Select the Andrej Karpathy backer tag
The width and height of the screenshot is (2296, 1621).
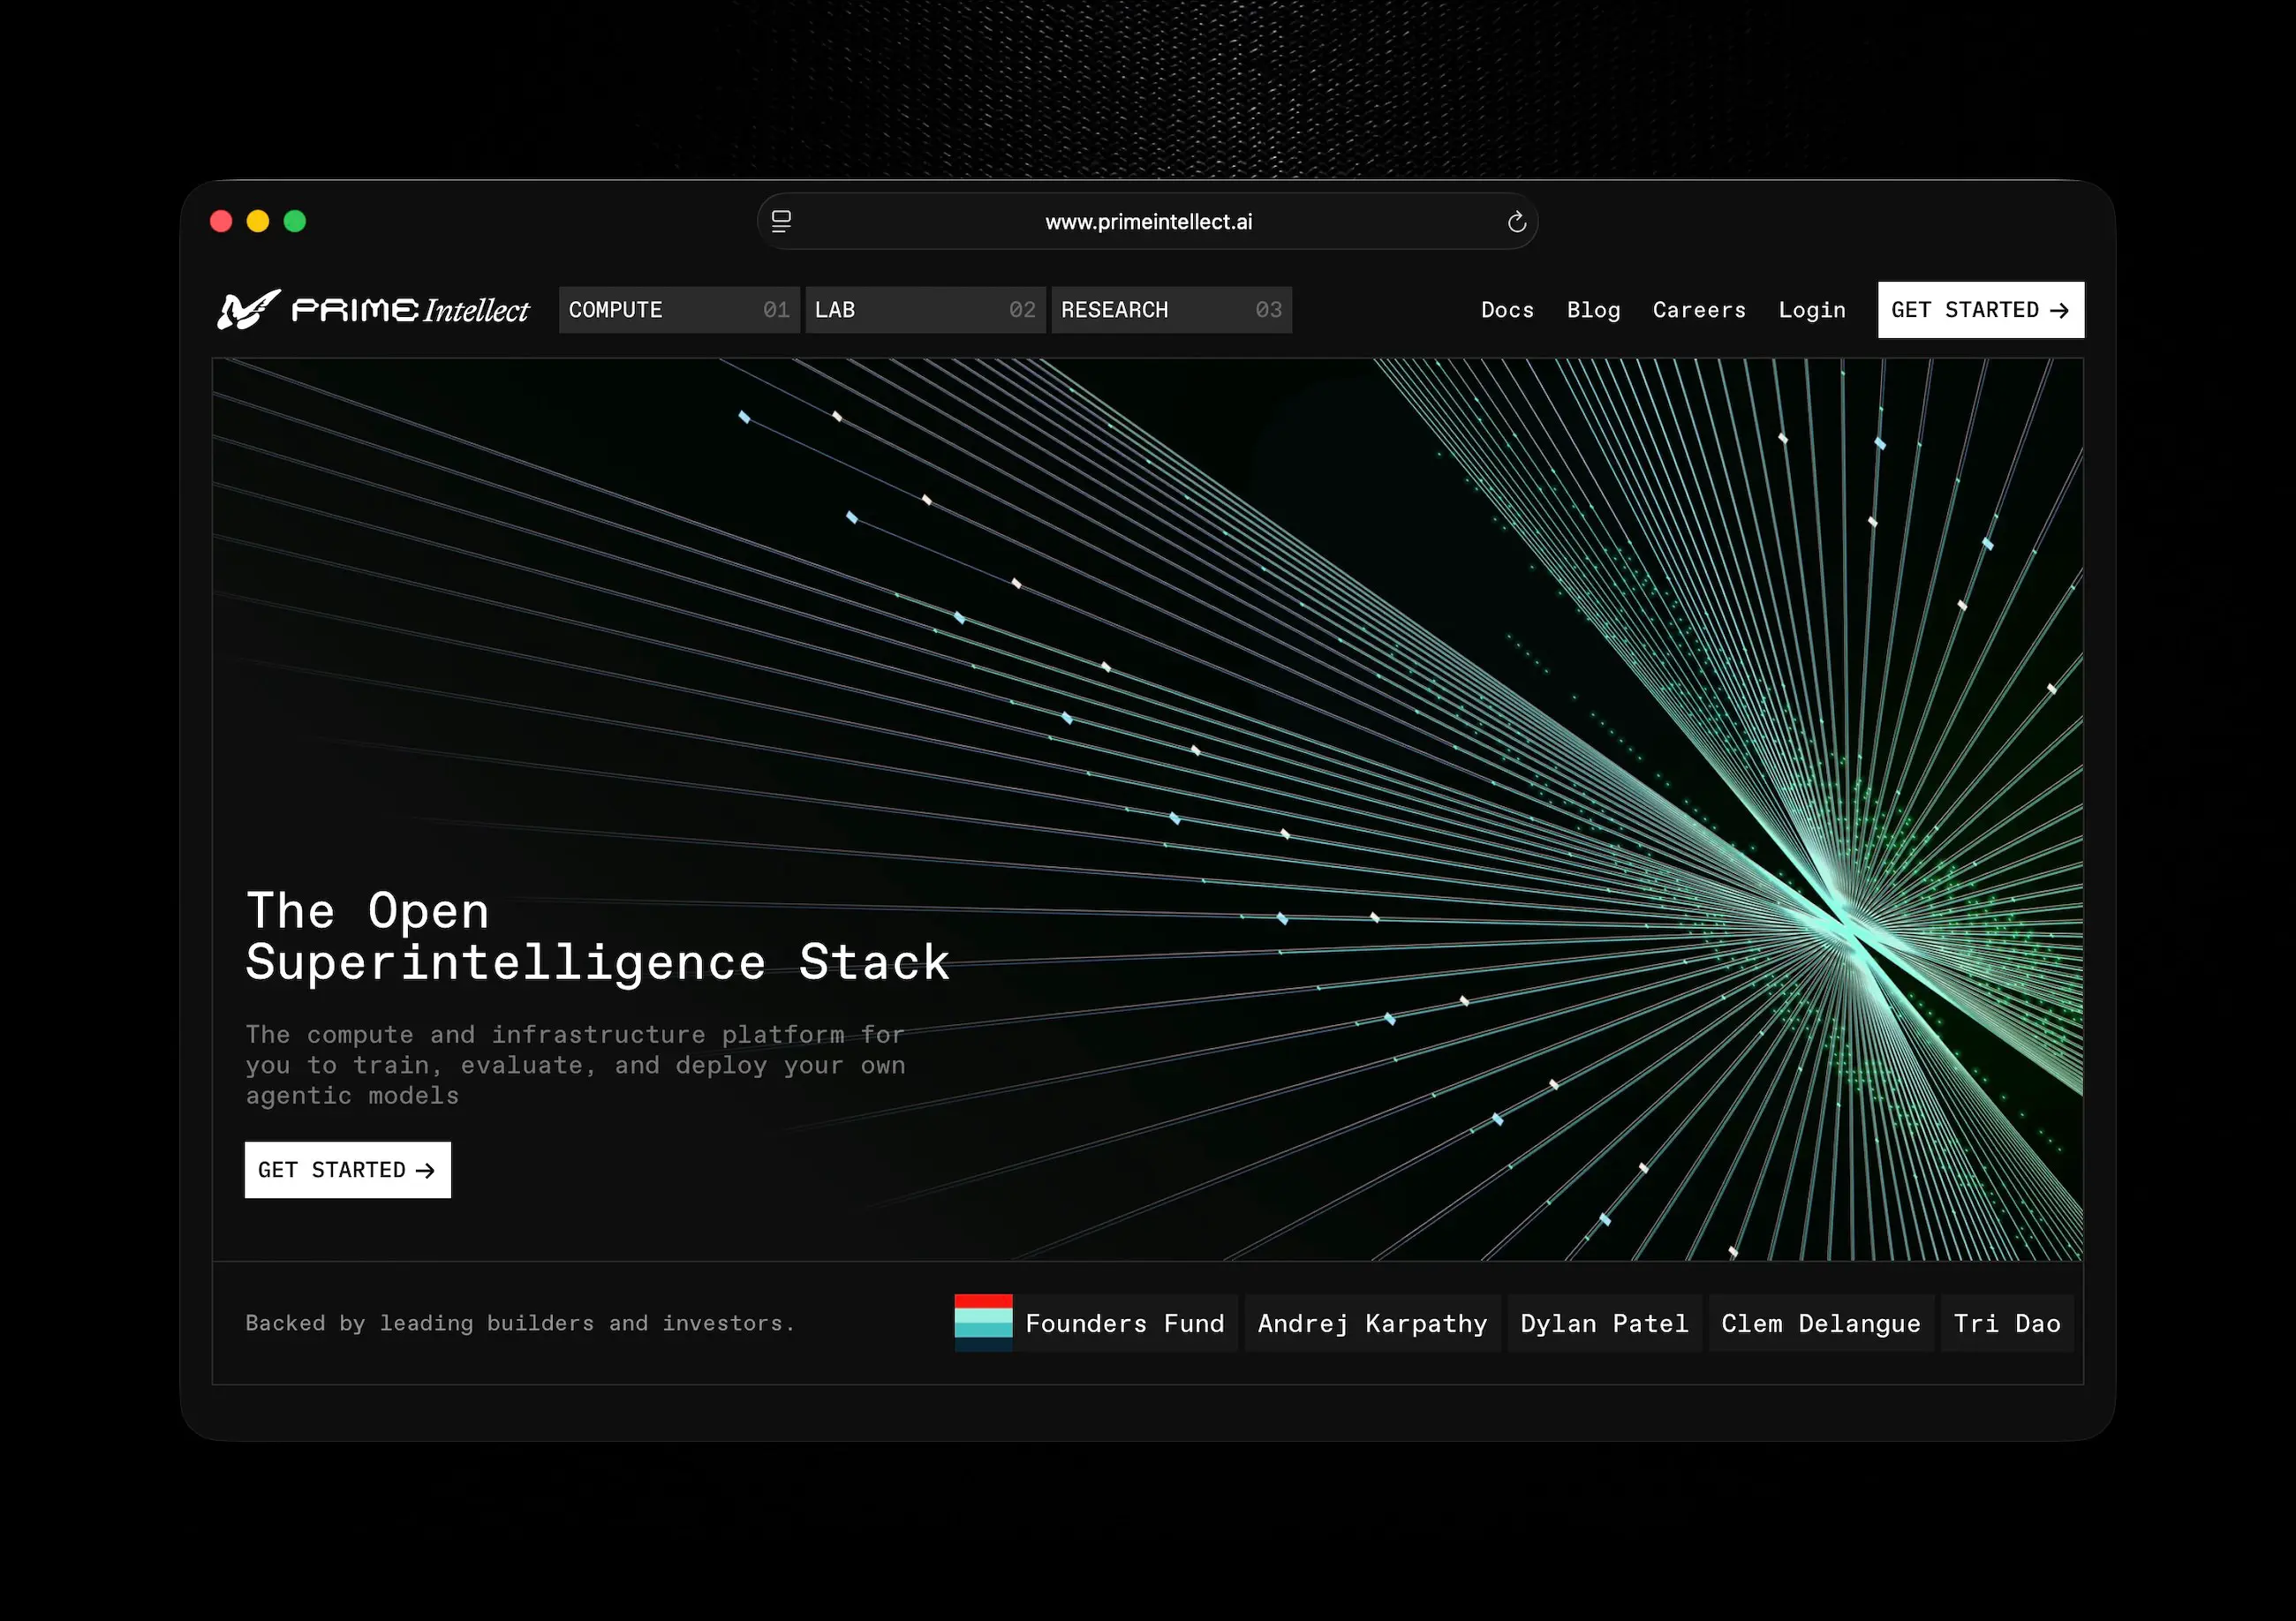tap(1372, 1323)
